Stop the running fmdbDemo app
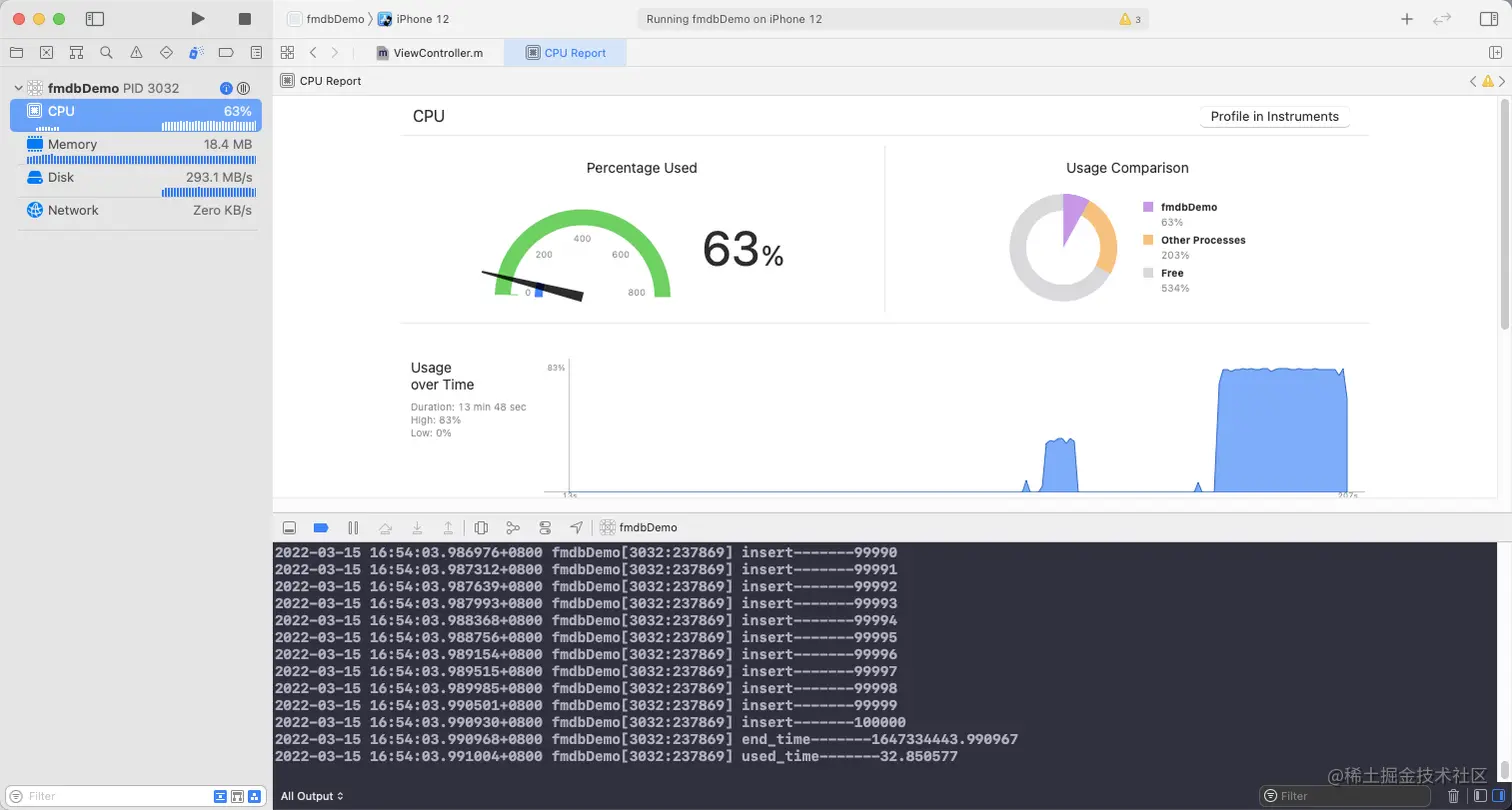 [x=245, y=19]
